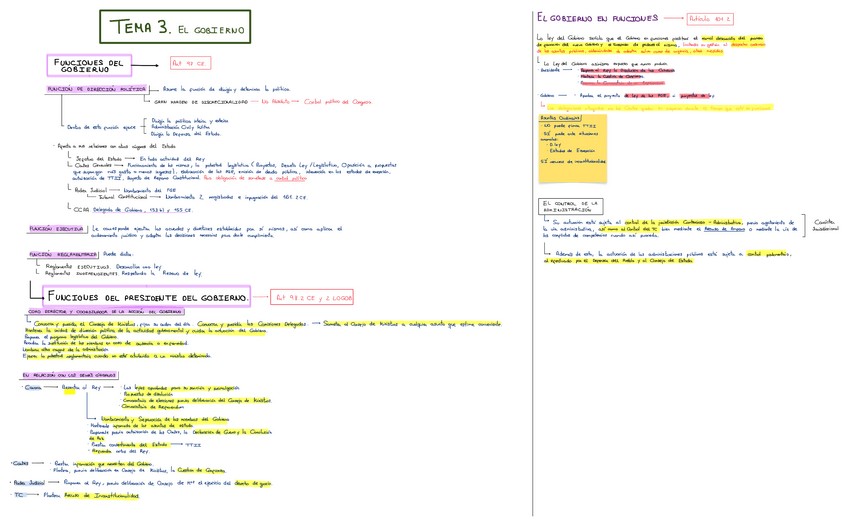Select 'Funciones del Presidente del Gobierno' heading
The image size is (848, 526).
(x=147, y=298)
